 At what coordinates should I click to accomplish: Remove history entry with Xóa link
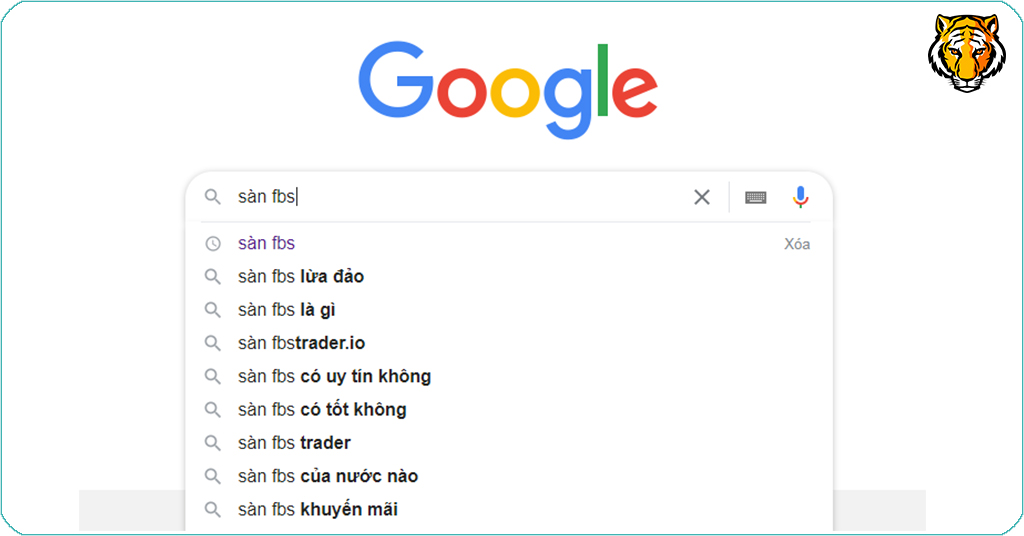click(796, 244)
